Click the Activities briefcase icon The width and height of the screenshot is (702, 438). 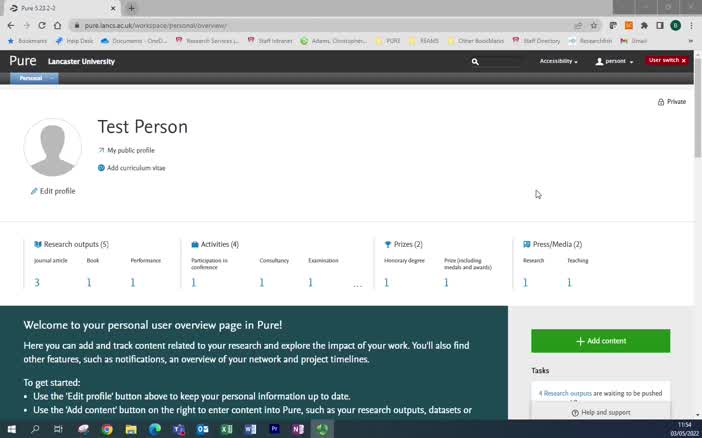(x=195, y=244)
